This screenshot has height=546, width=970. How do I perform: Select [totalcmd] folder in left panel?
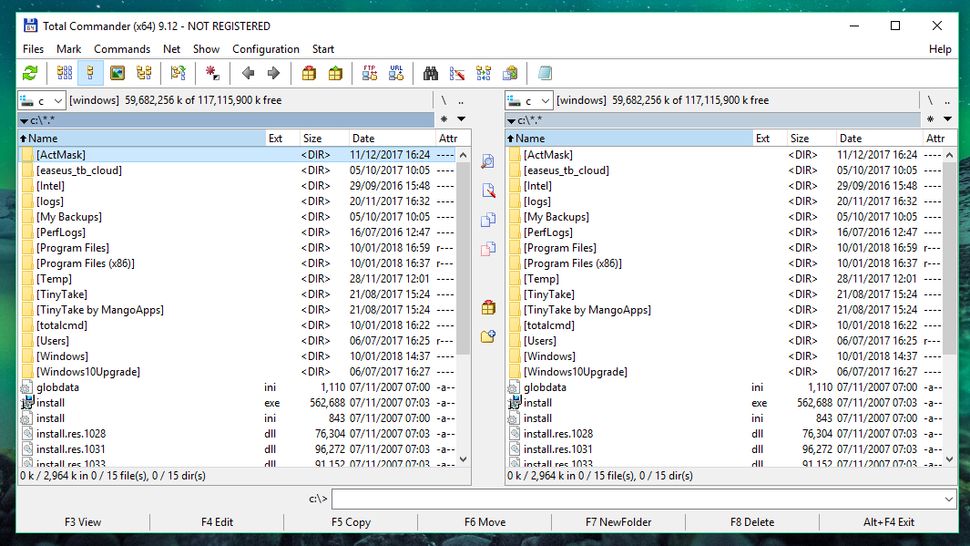pos(238,325)
